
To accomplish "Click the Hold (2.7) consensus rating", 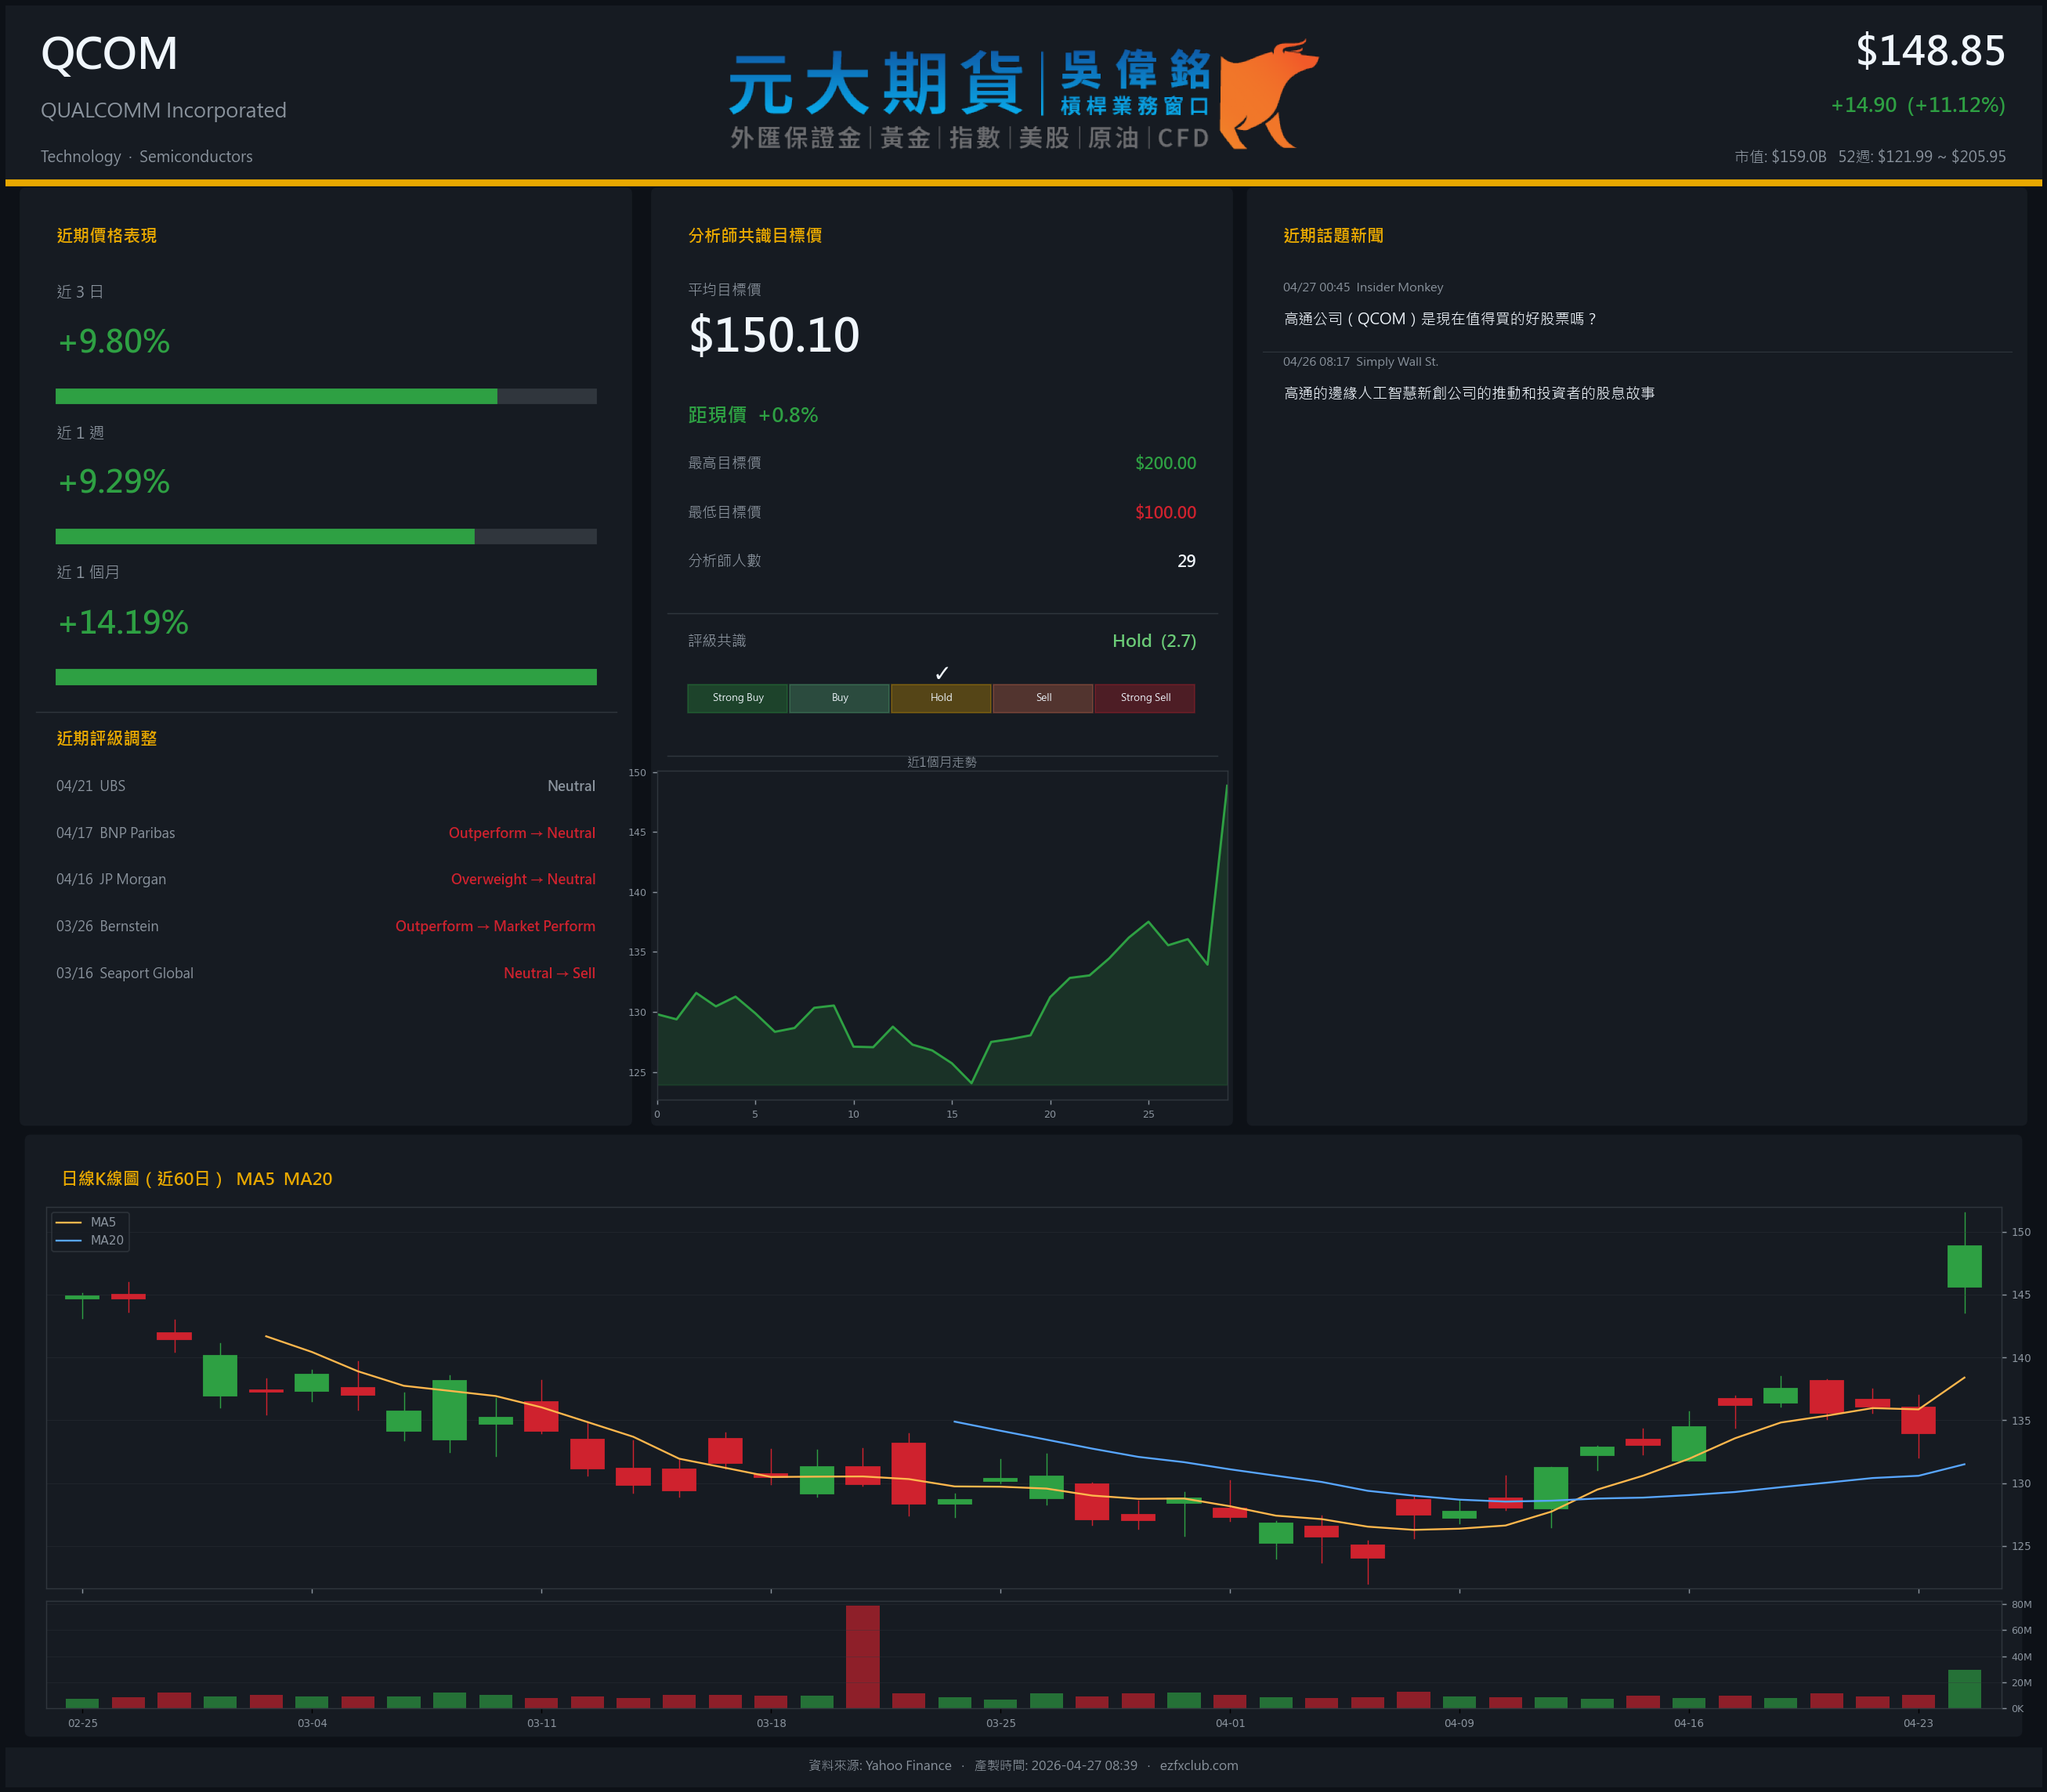I will click(1154, 641).
